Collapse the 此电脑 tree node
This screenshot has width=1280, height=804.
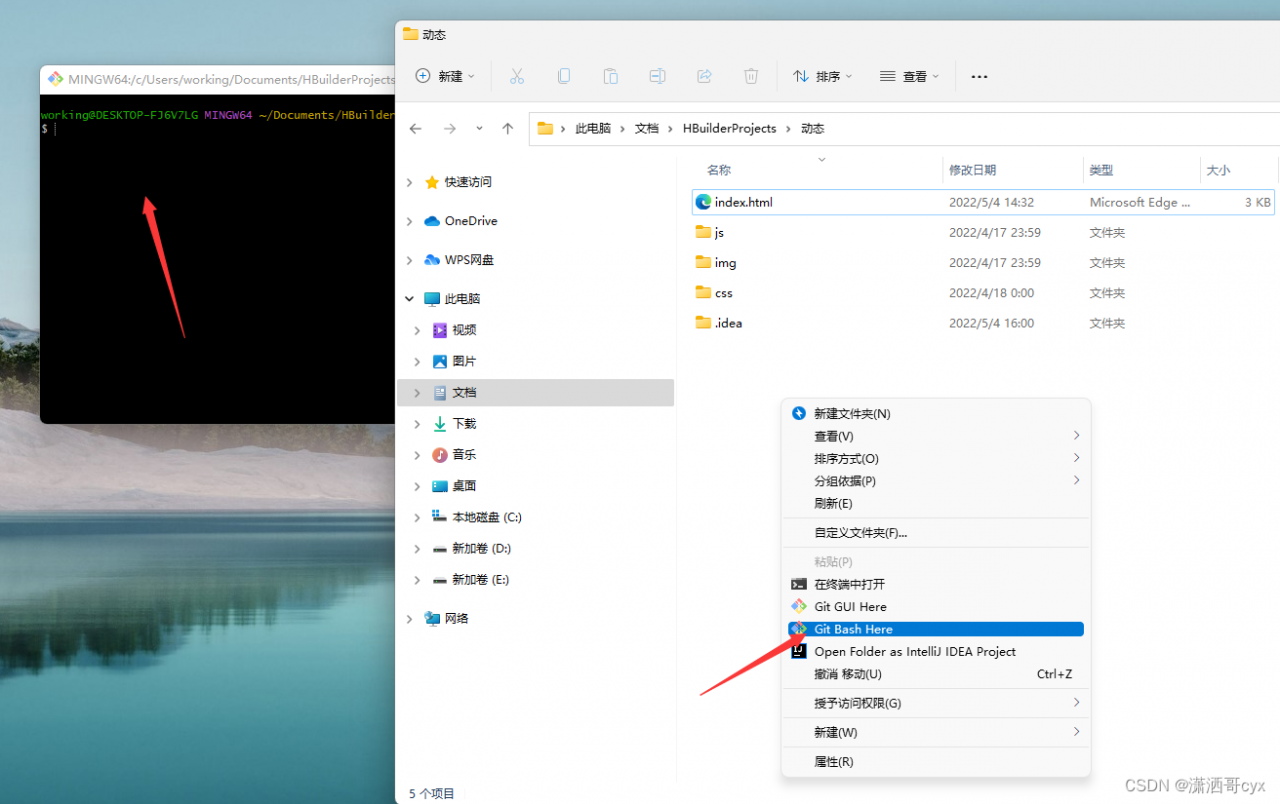(x=409, y=299)
